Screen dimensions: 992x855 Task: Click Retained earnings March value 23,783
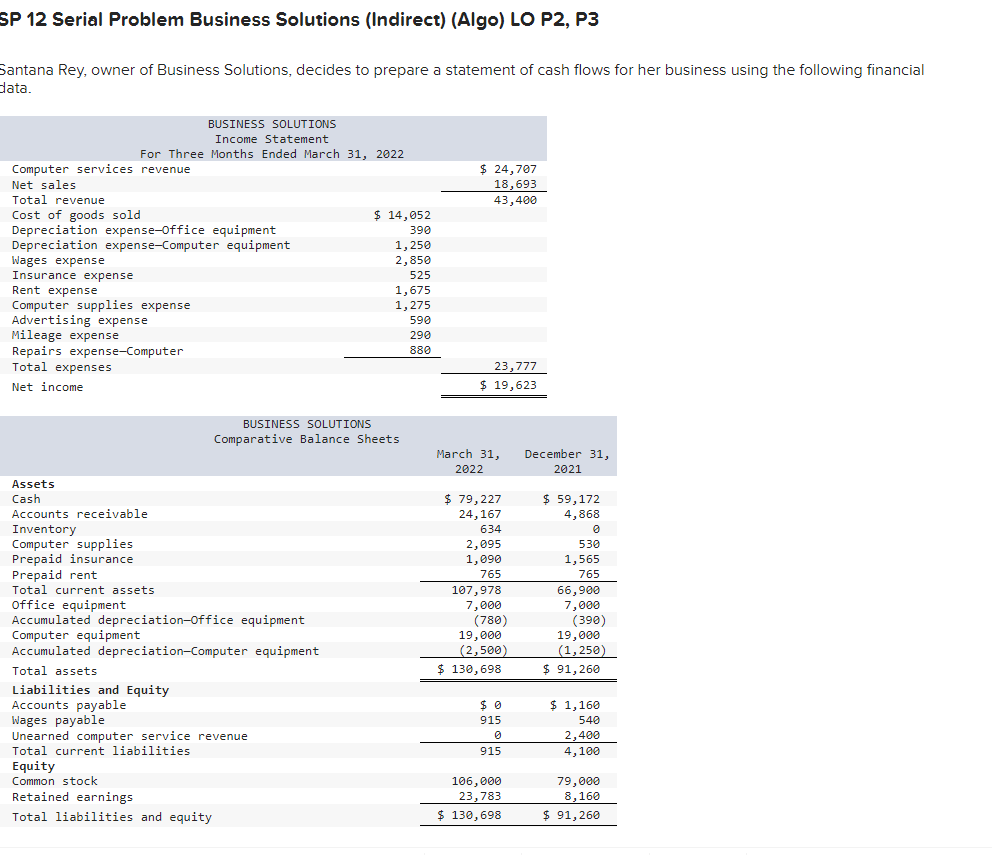click(480, 797)
